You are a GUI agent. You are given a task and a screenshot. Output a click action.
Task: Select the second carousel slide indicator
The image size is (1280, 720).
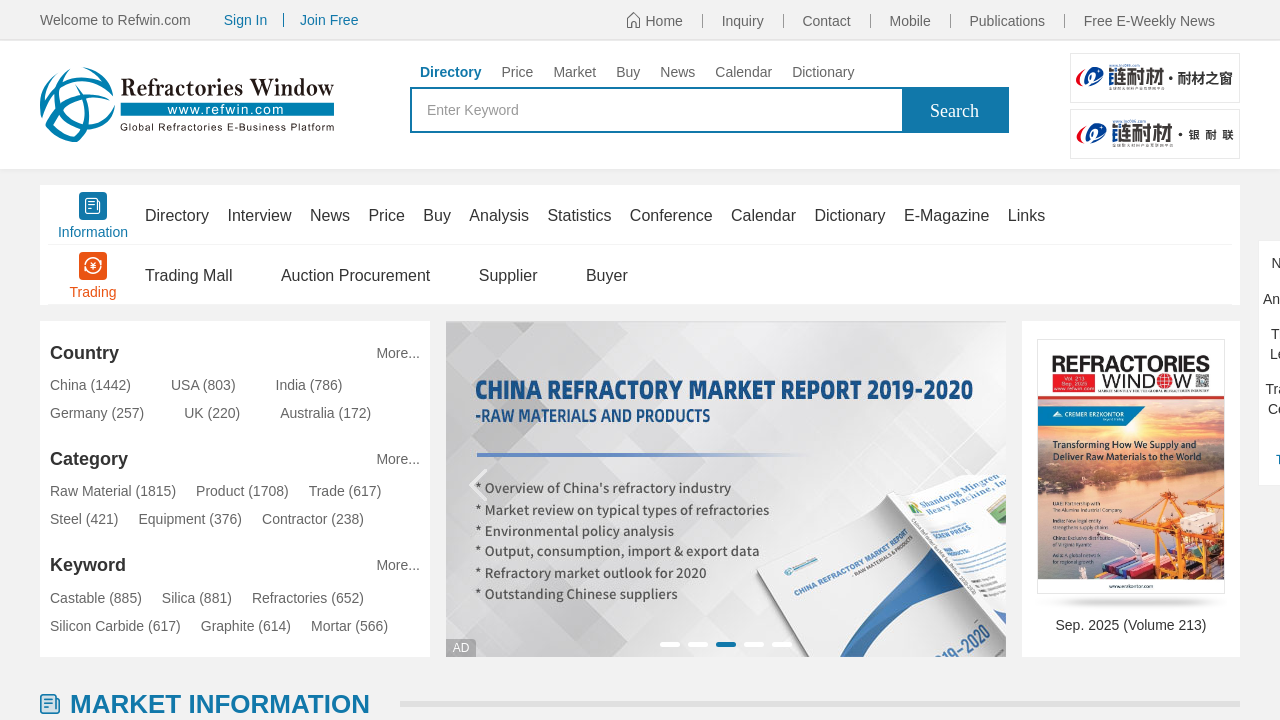[698, 644]
